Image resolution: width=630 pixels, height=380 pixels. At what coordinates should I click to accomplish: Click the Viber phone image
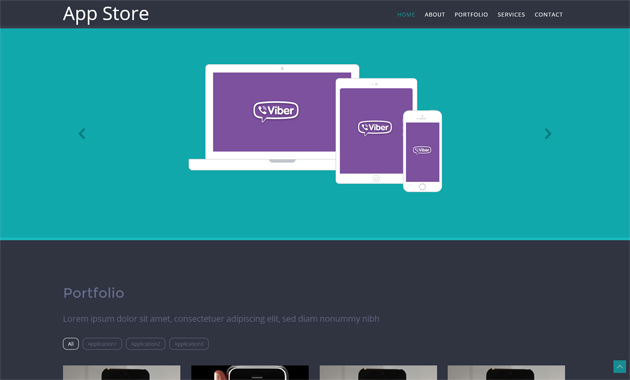(x=422, y=151)
